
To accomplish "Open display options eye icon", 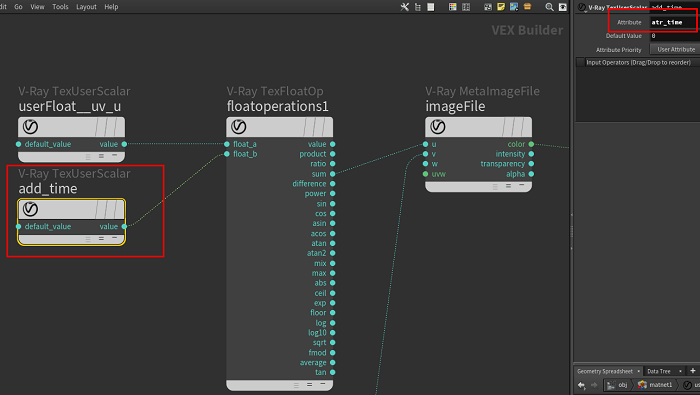I will point(563,7).
